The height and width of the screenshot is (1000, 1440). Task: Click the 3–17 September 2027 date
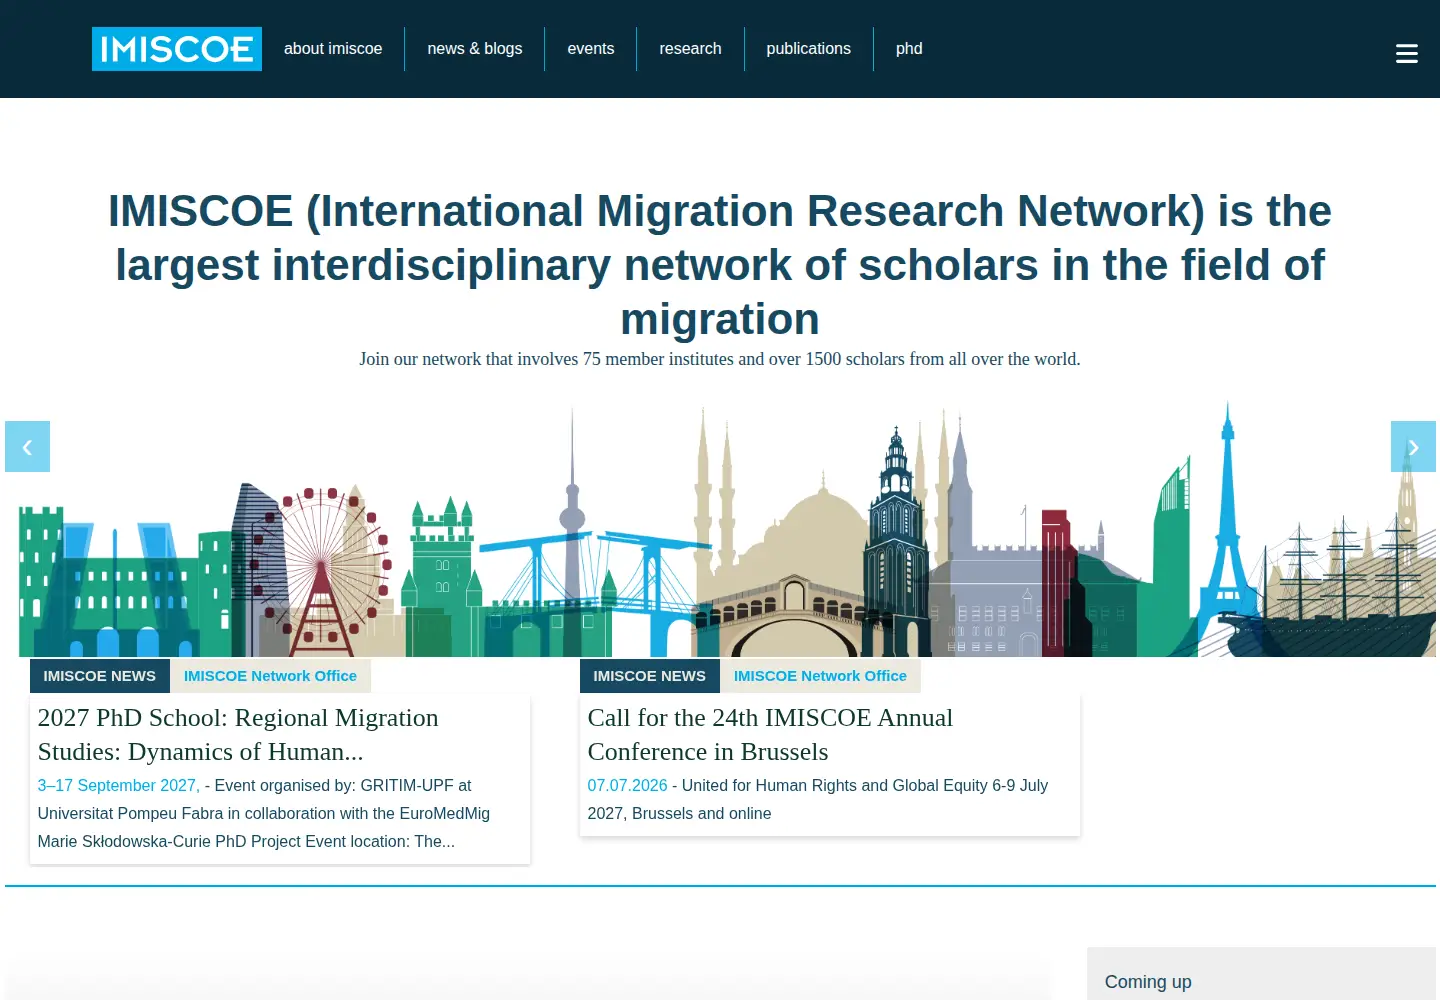[x=118, y=786]
